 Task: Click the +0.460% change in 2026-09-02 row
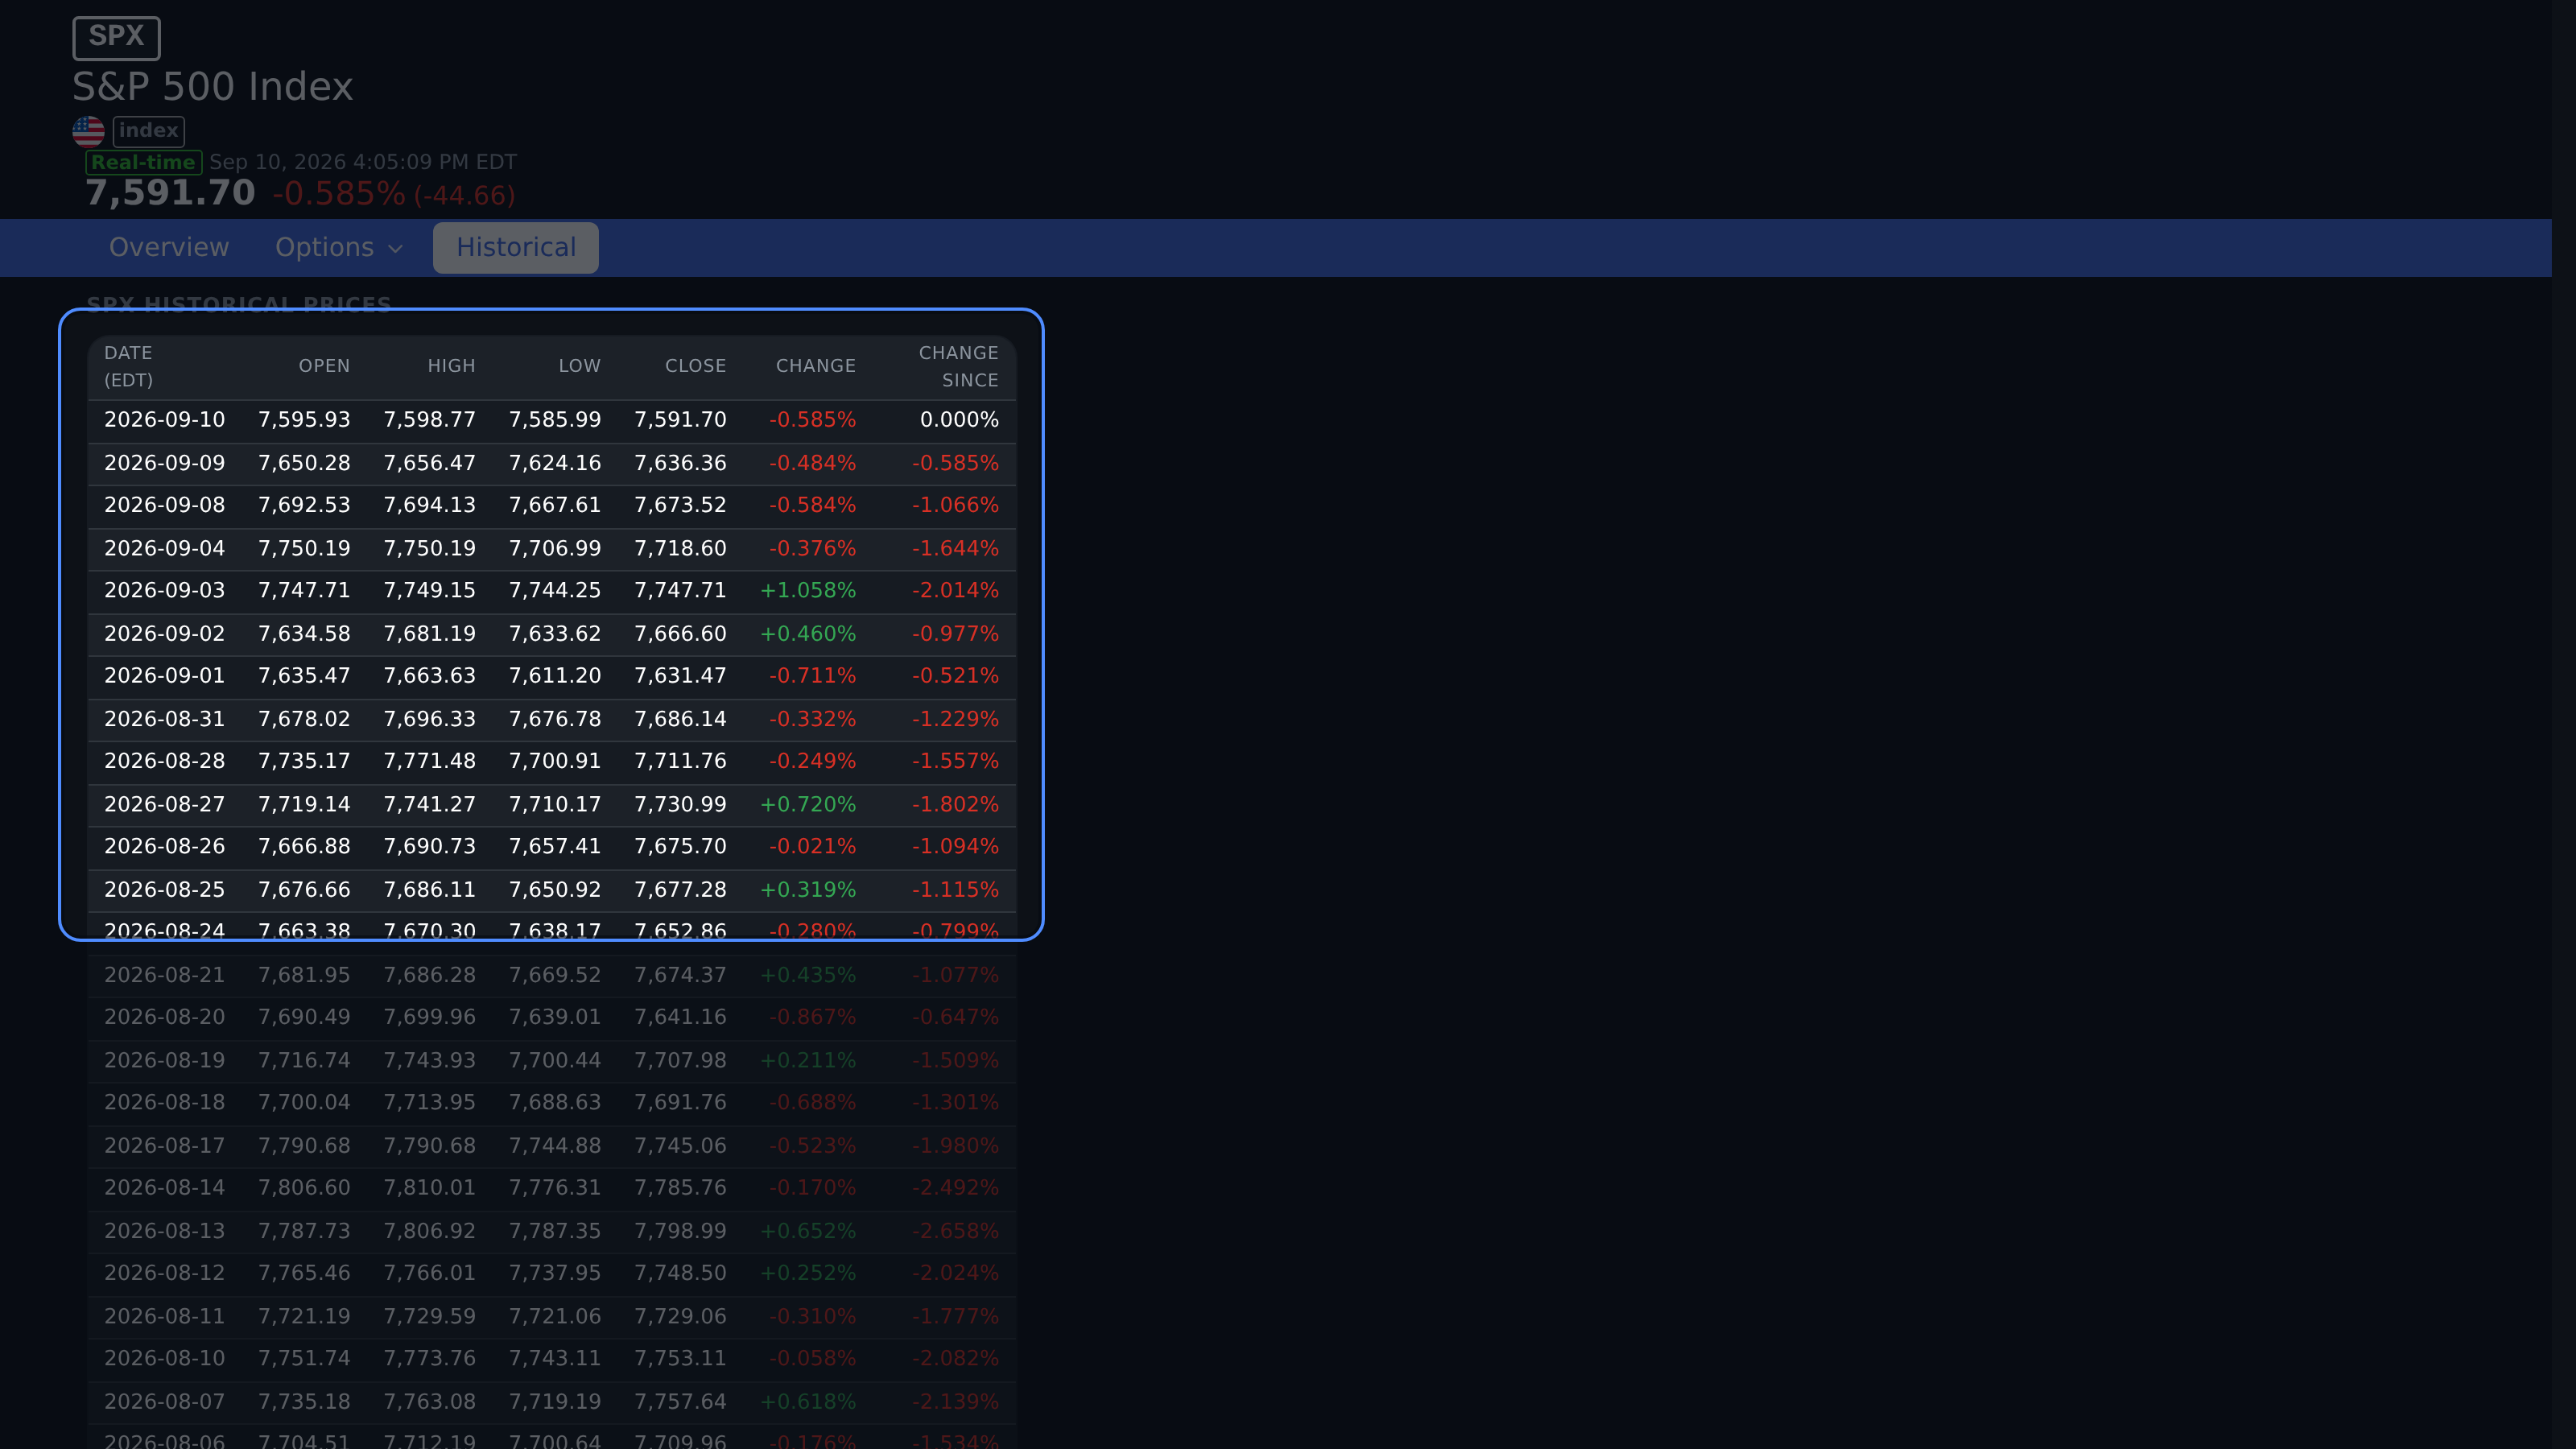pyautogui.click(x=808, y=633)
